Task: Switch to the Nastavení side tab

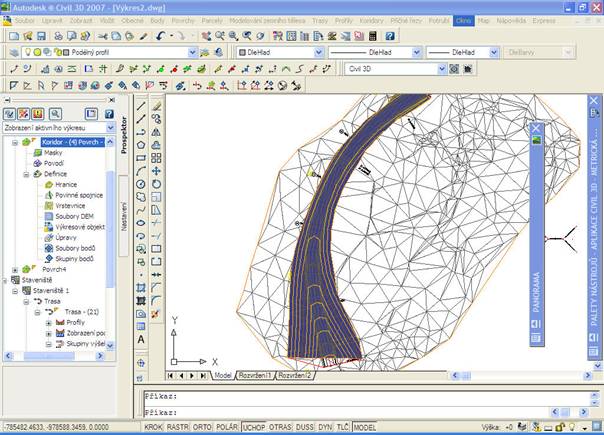Action: (x=124, y=216)
